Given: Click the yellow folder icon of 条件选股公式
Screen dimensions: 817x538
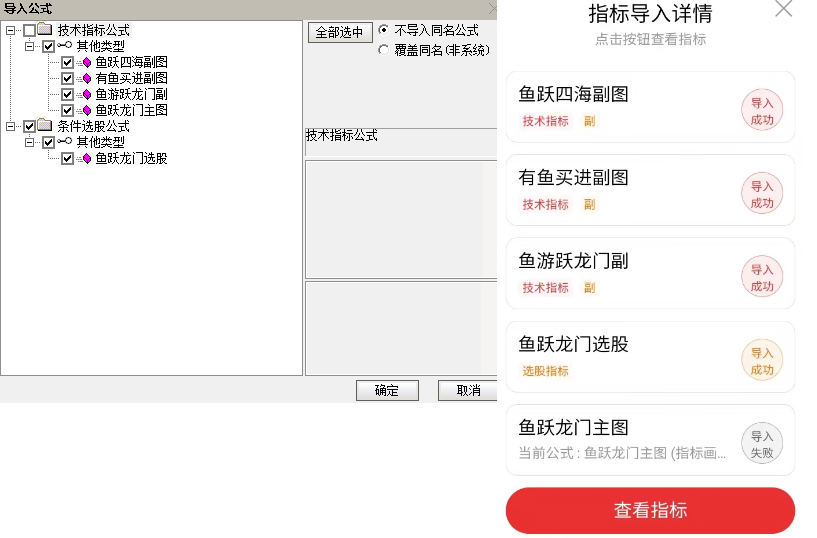Looking at the screenshot, I should point(45,125).
